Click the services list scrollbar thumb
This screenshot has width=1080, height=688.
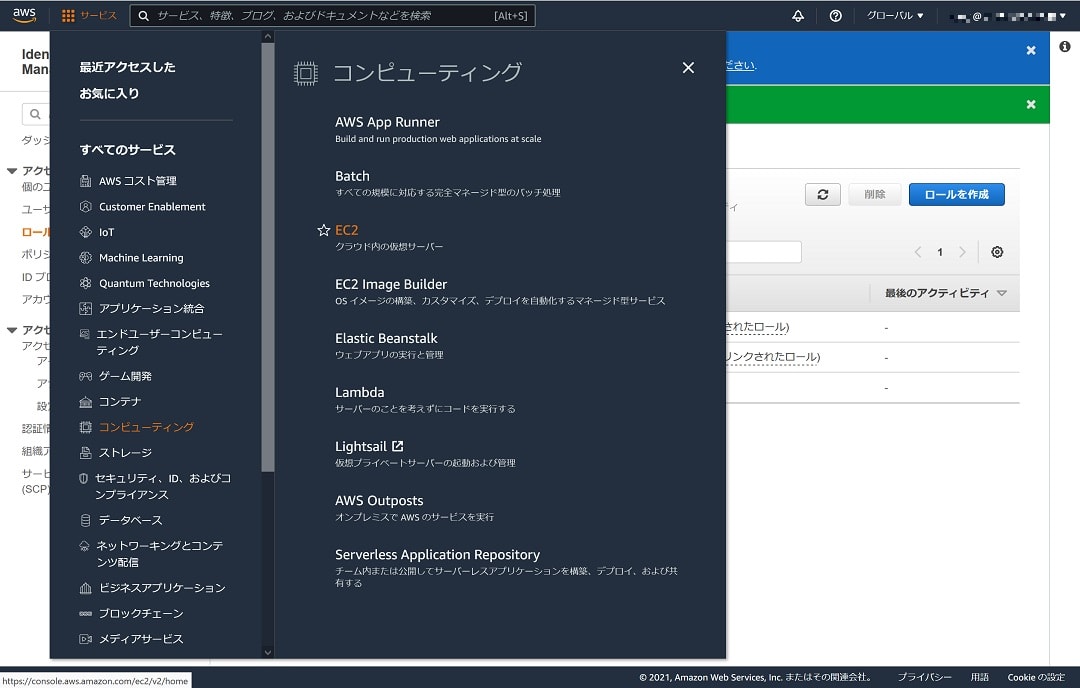(x=268, y=257)
